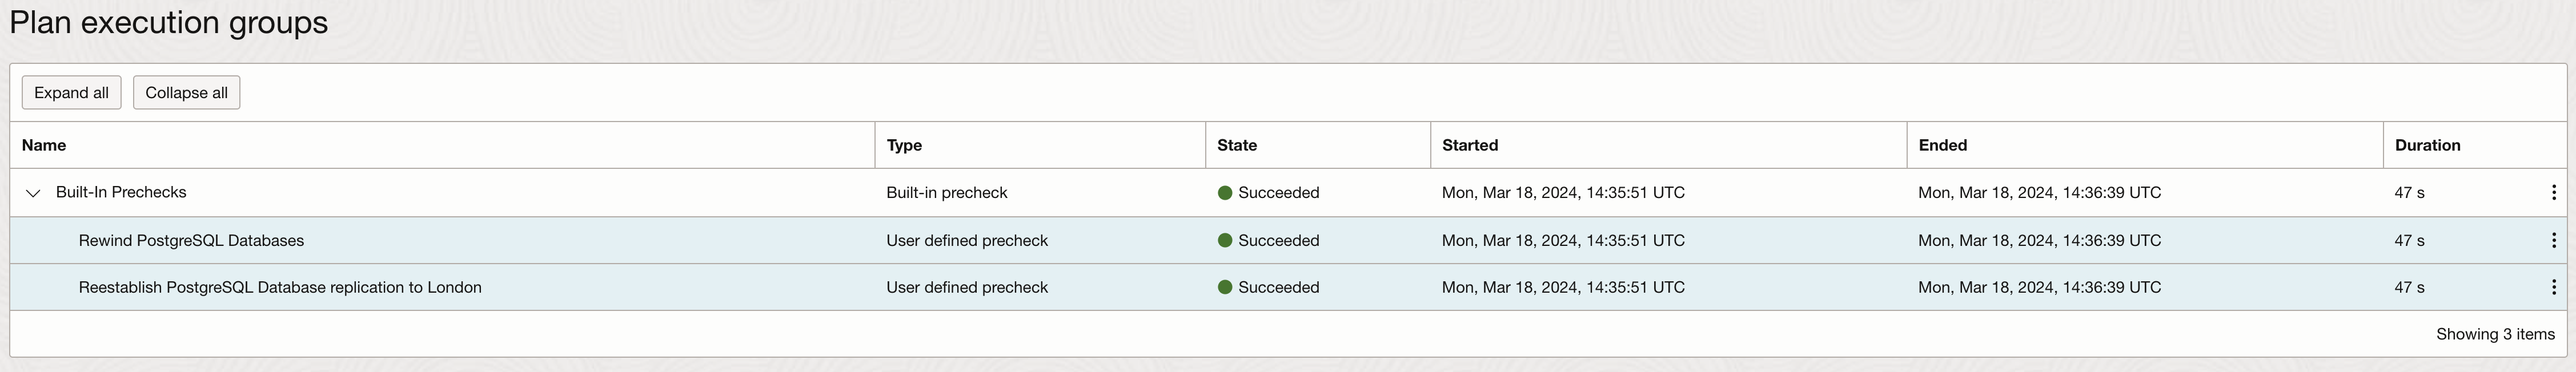The image size is (2576, 372).
Task: Click Showing 3 items footer text
Action: point(2495,334)
